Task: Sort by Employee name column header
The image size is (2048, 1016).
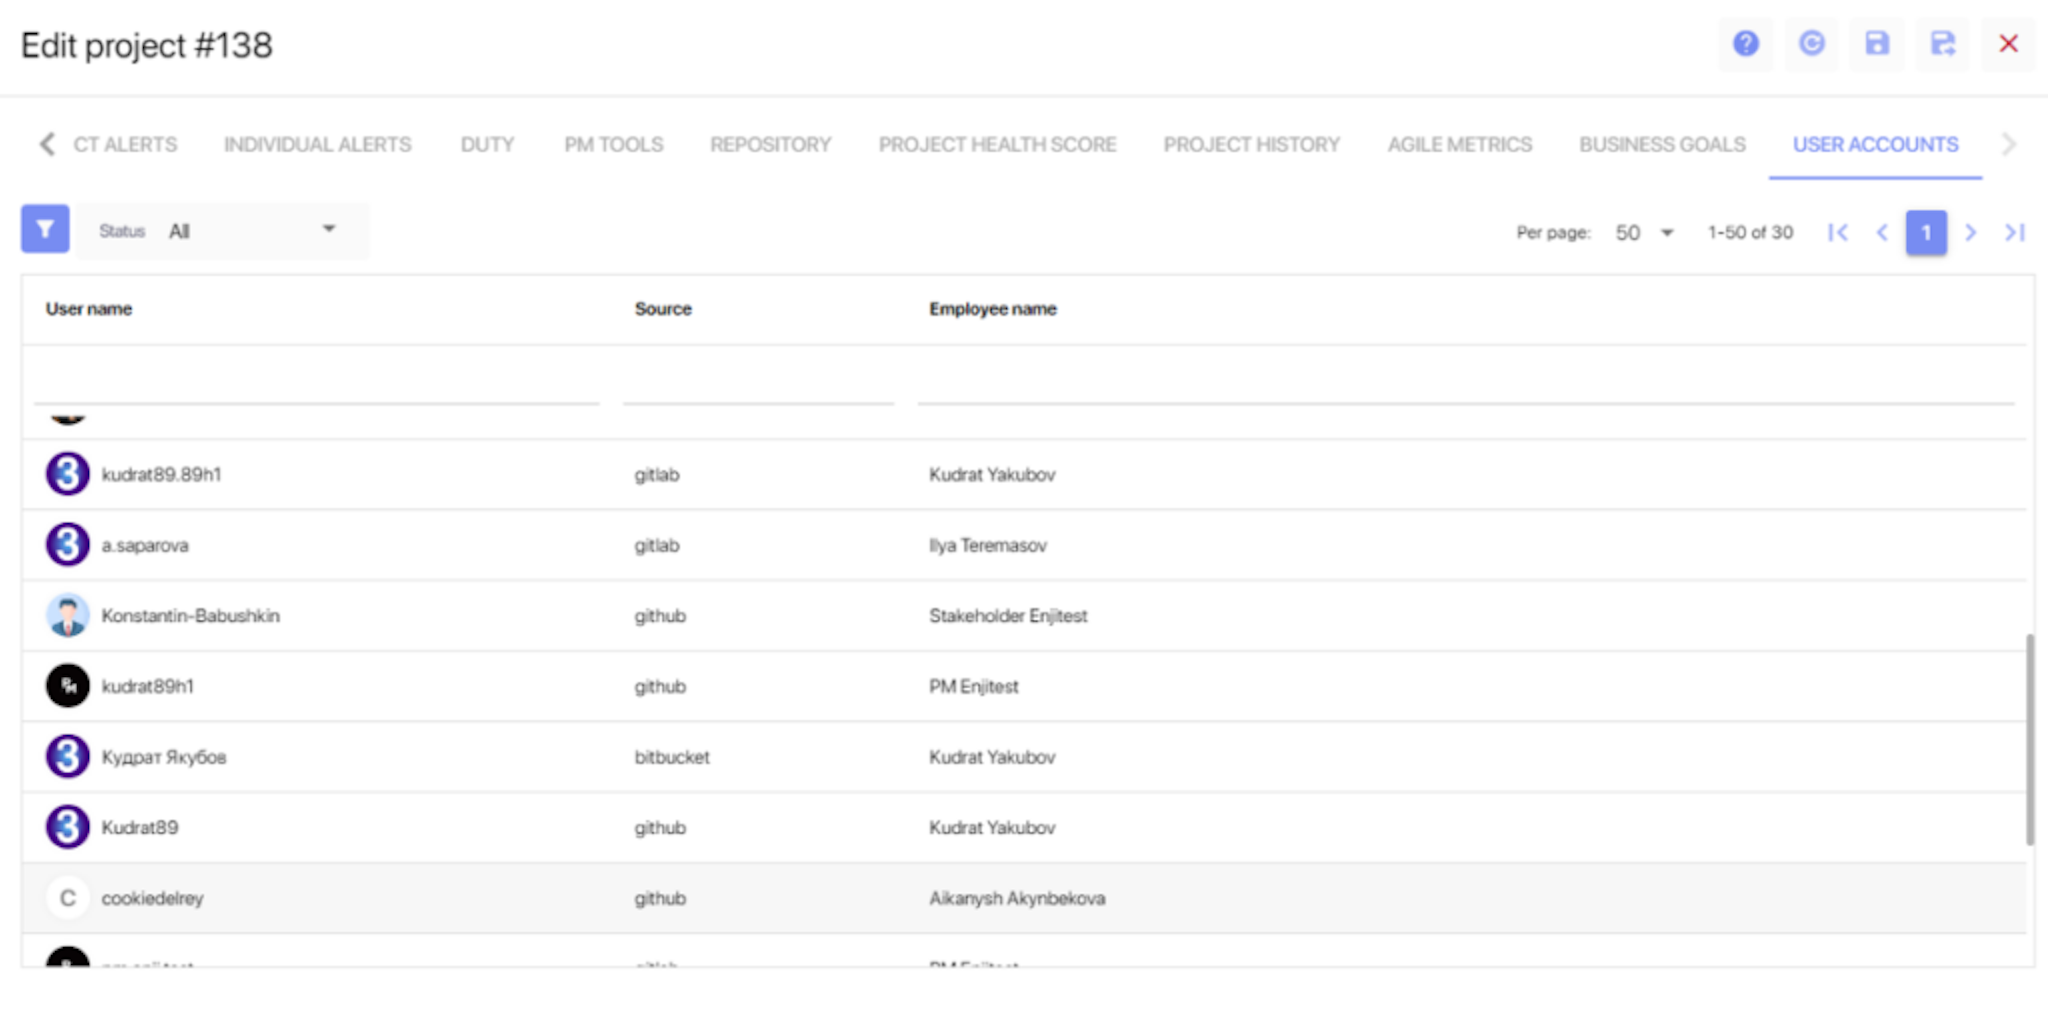Action: point(993,309)
